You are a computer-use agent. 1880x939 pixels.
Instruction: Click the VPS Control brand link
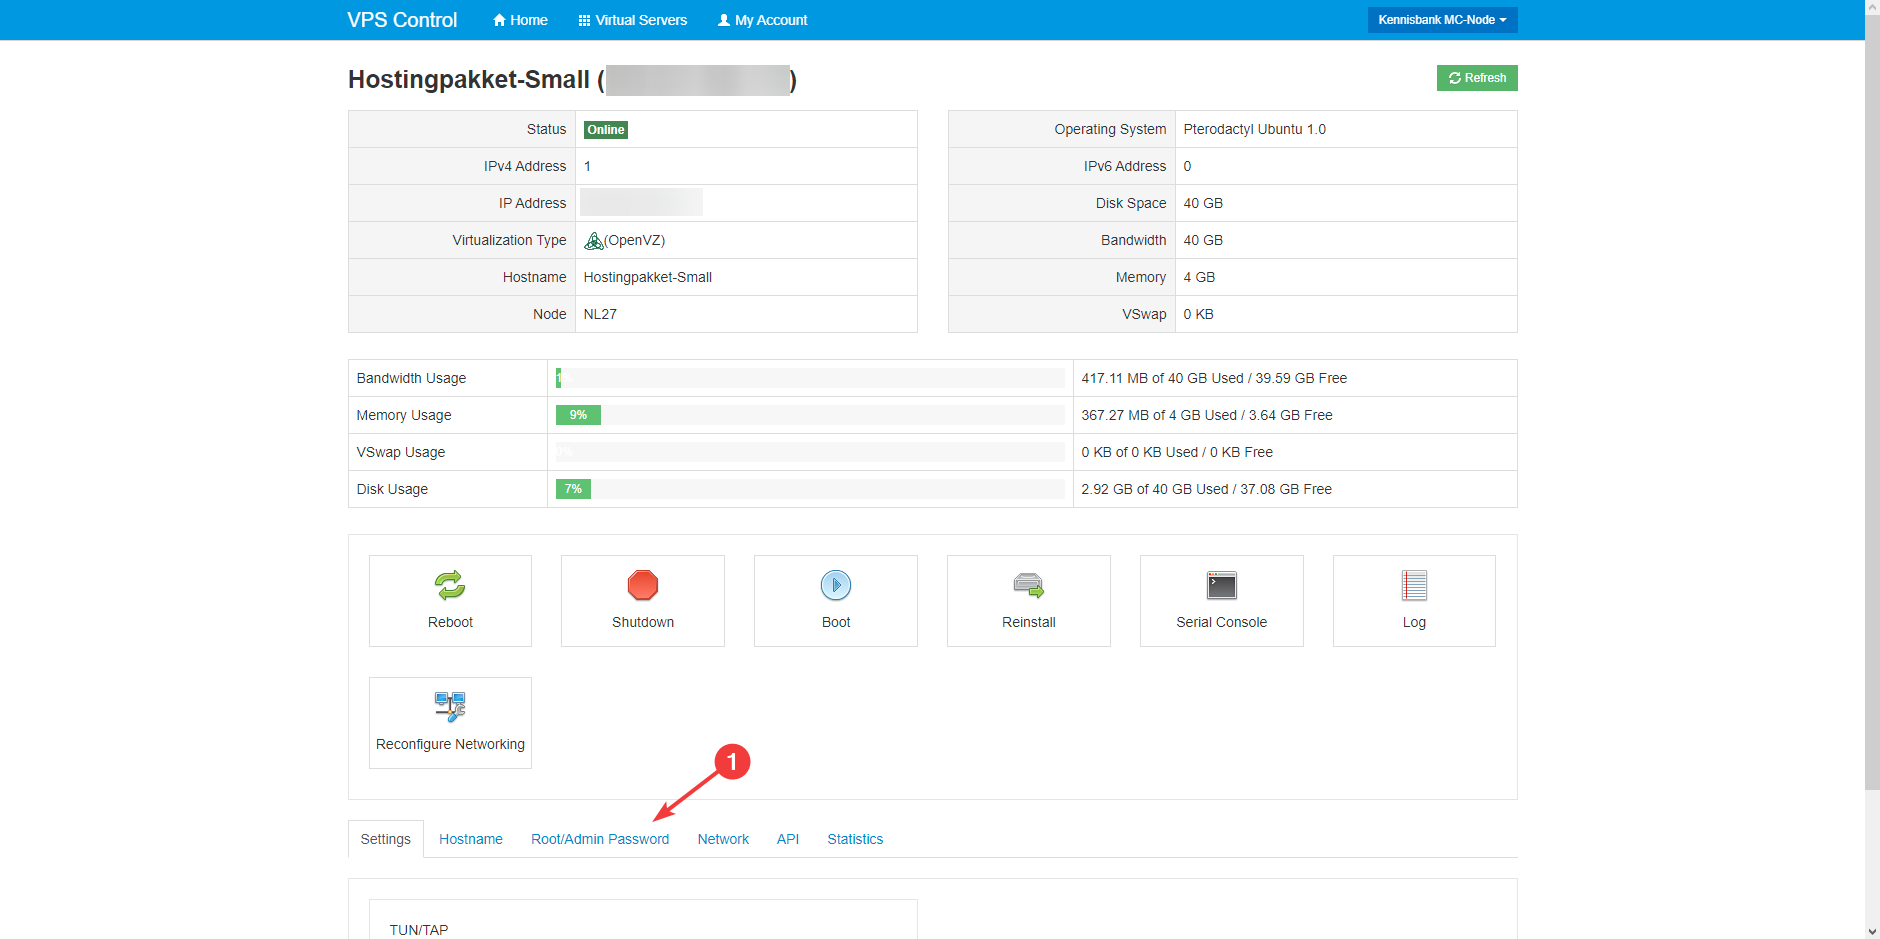[402, 20]
